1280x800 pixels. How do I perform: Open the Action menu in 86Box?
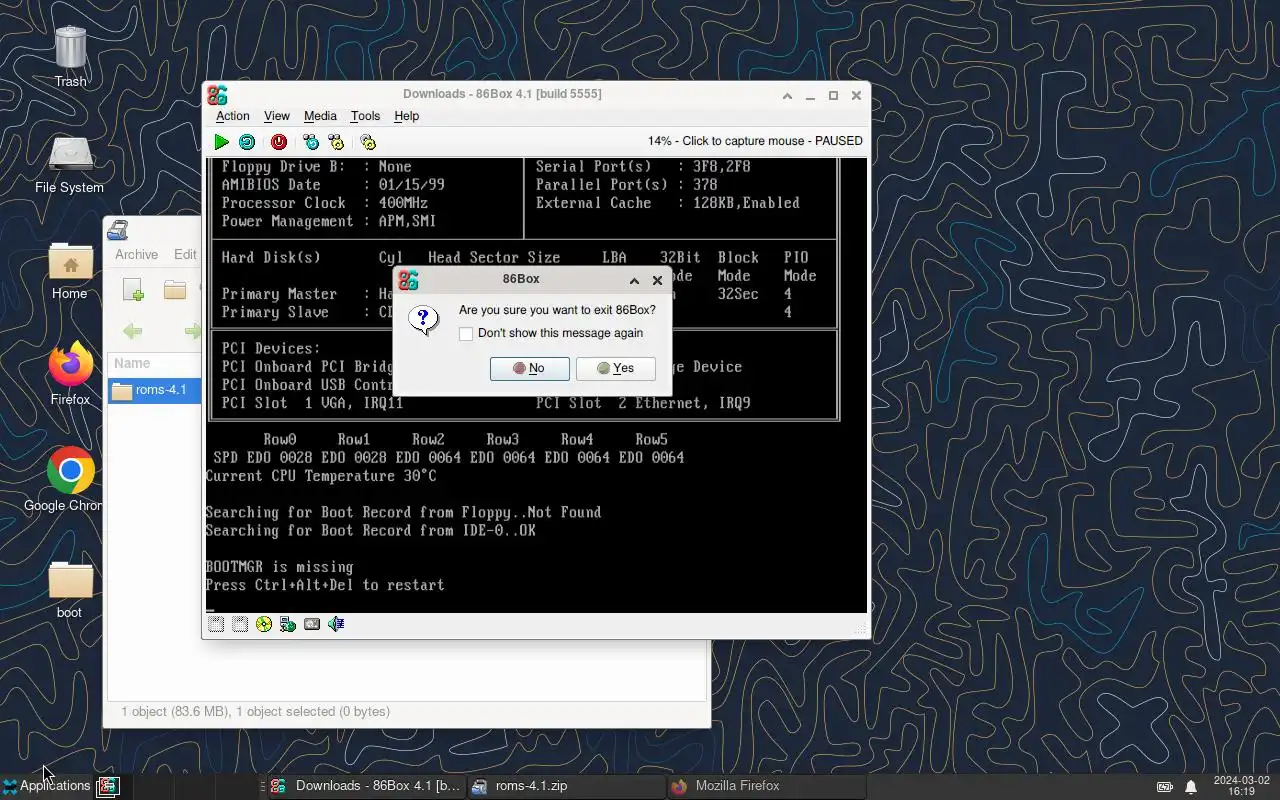pyautogui.click(x=233, y=116)
